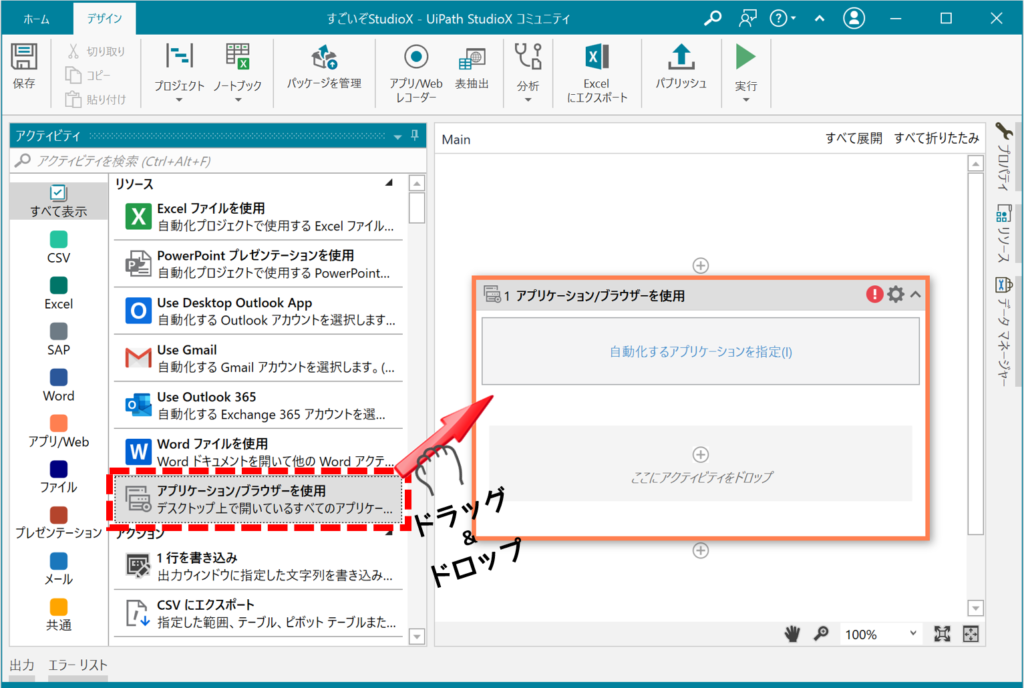1024x688 pixels.
Task: Open the feedback icon in title bar
Action: pos(747,18)
